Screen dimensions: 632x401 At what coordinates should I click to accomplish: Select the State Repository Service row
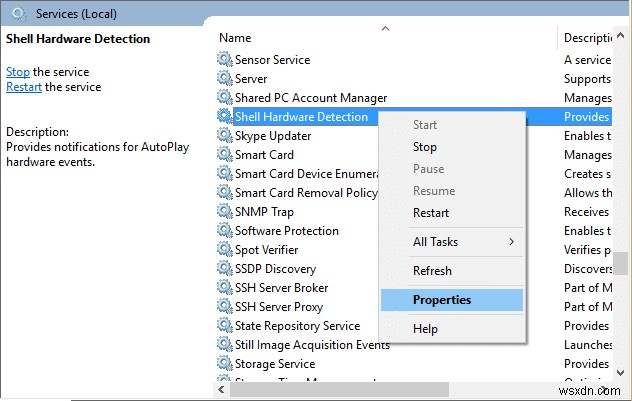[297, 326]
